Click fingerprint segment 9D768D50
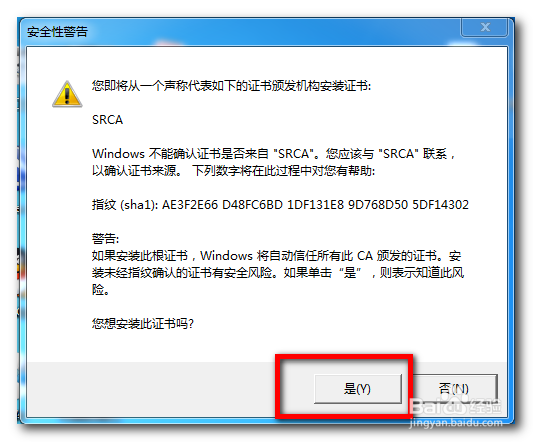533x442 pixels. [x=378, y=205]
